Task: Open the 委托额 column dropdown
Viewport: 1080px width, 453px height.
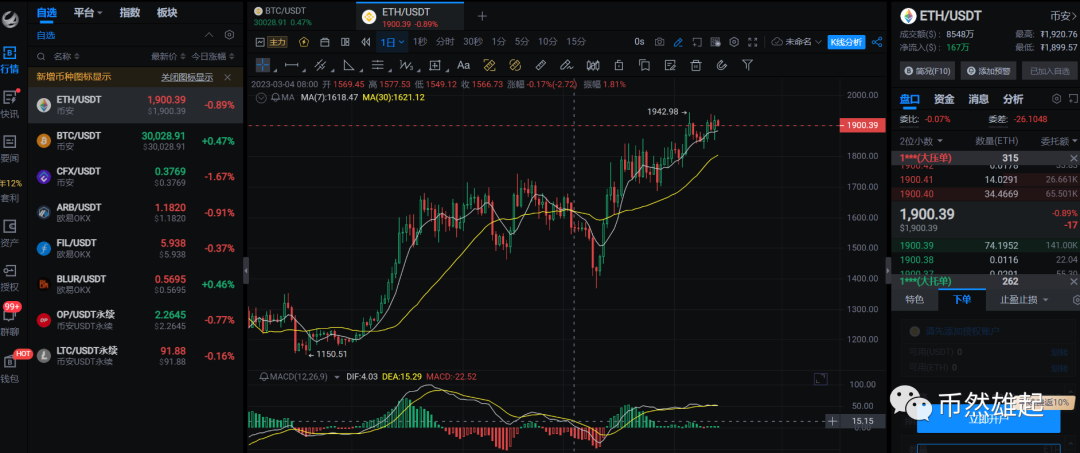Action: (1059, 141)
